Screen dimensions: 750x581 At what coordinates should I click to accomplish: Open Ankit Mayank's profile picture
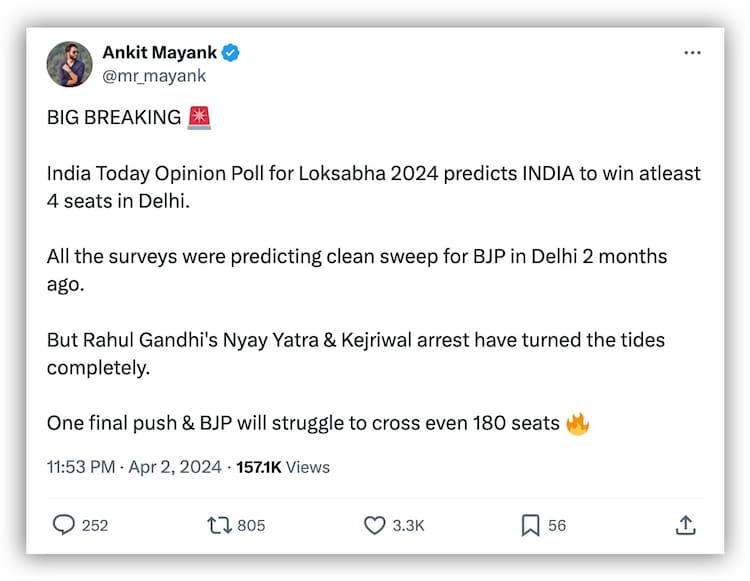point(70,64)
